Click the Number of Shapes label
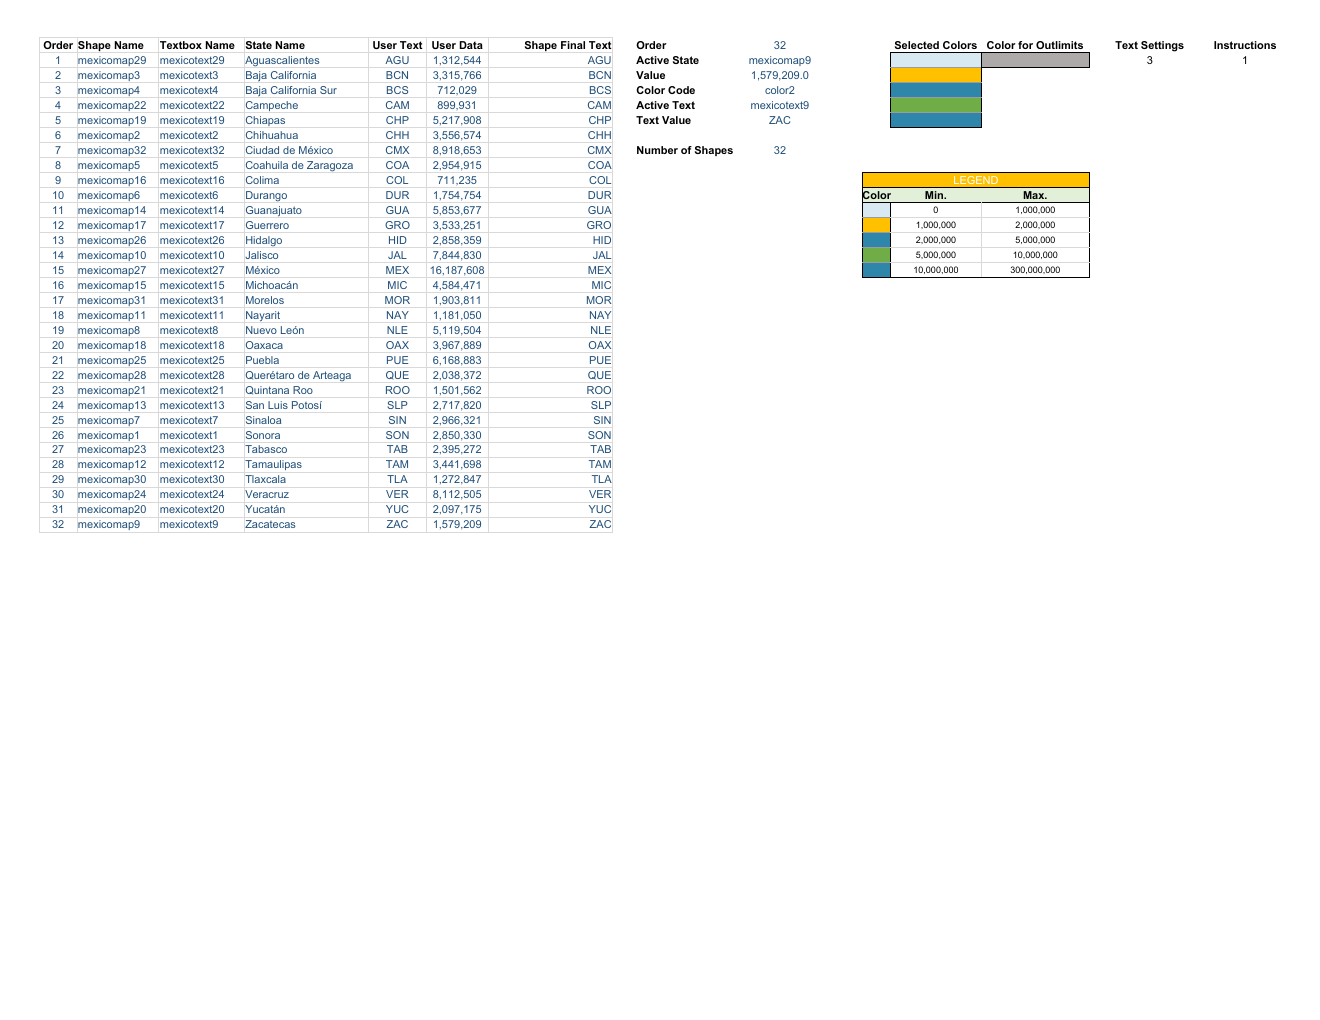1320x1020 pixels. [x=684, y=150]
